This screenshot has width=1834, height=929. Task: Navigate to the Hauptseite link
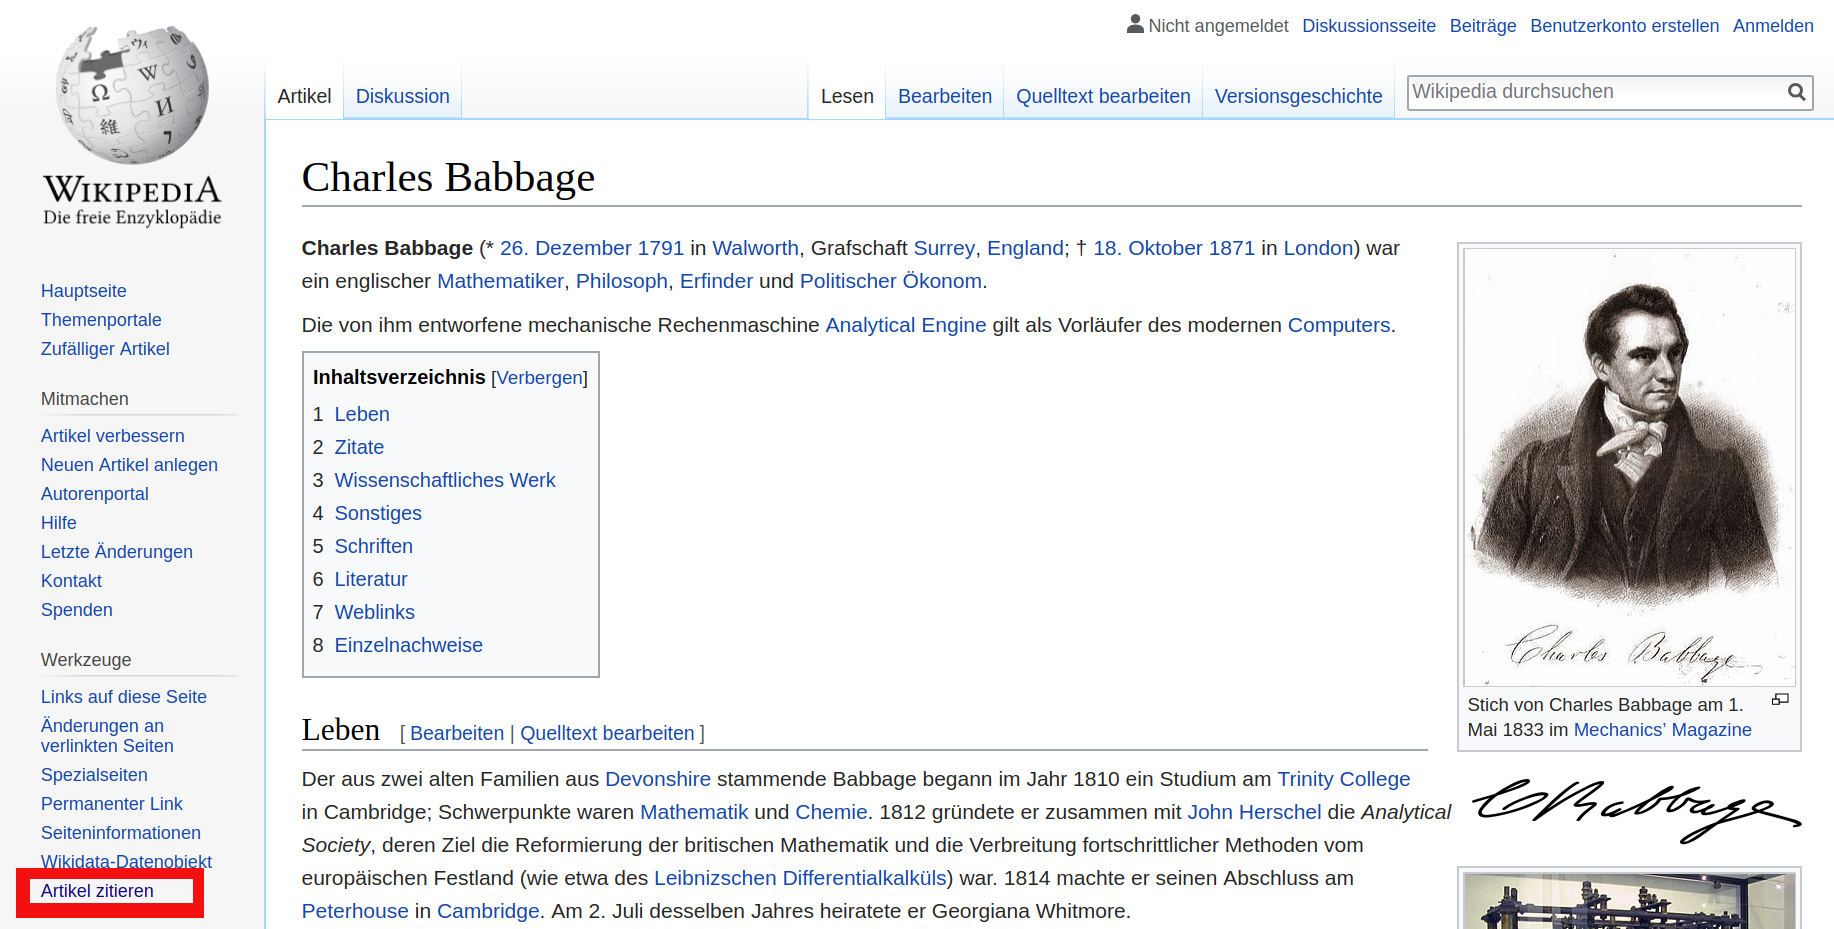pyautogui.click(x=83, y=290)
